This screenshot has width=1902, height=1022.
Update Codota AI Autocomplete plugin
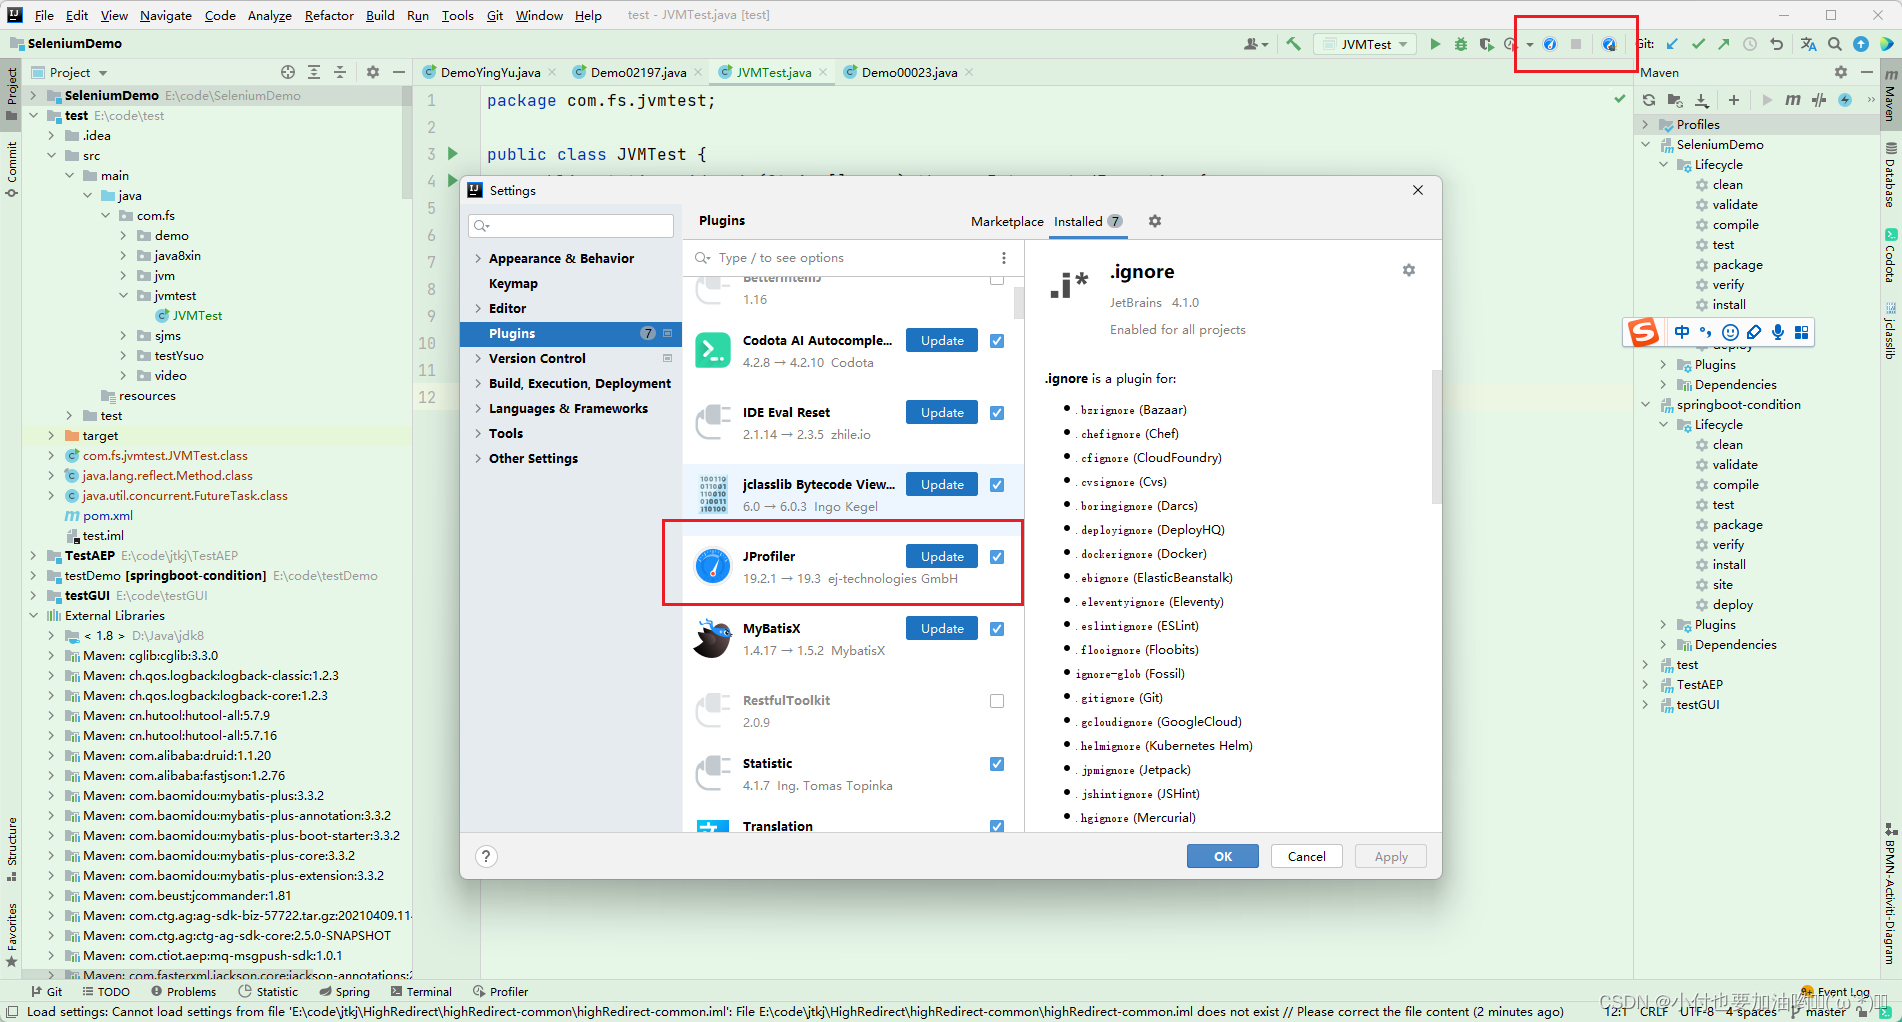pos(942,340)
